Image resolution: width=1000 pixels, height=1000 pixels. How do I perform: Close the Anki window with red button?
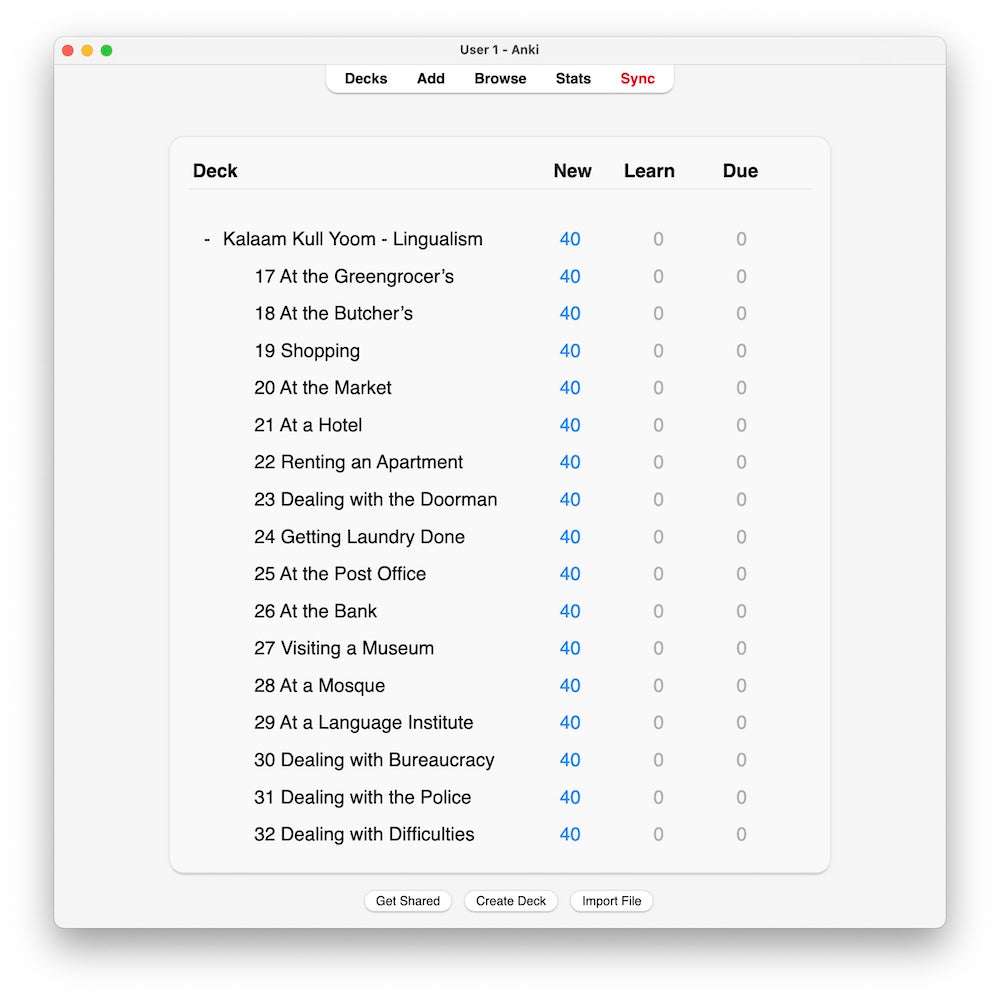pyautogui.click(x=68, y=50)
